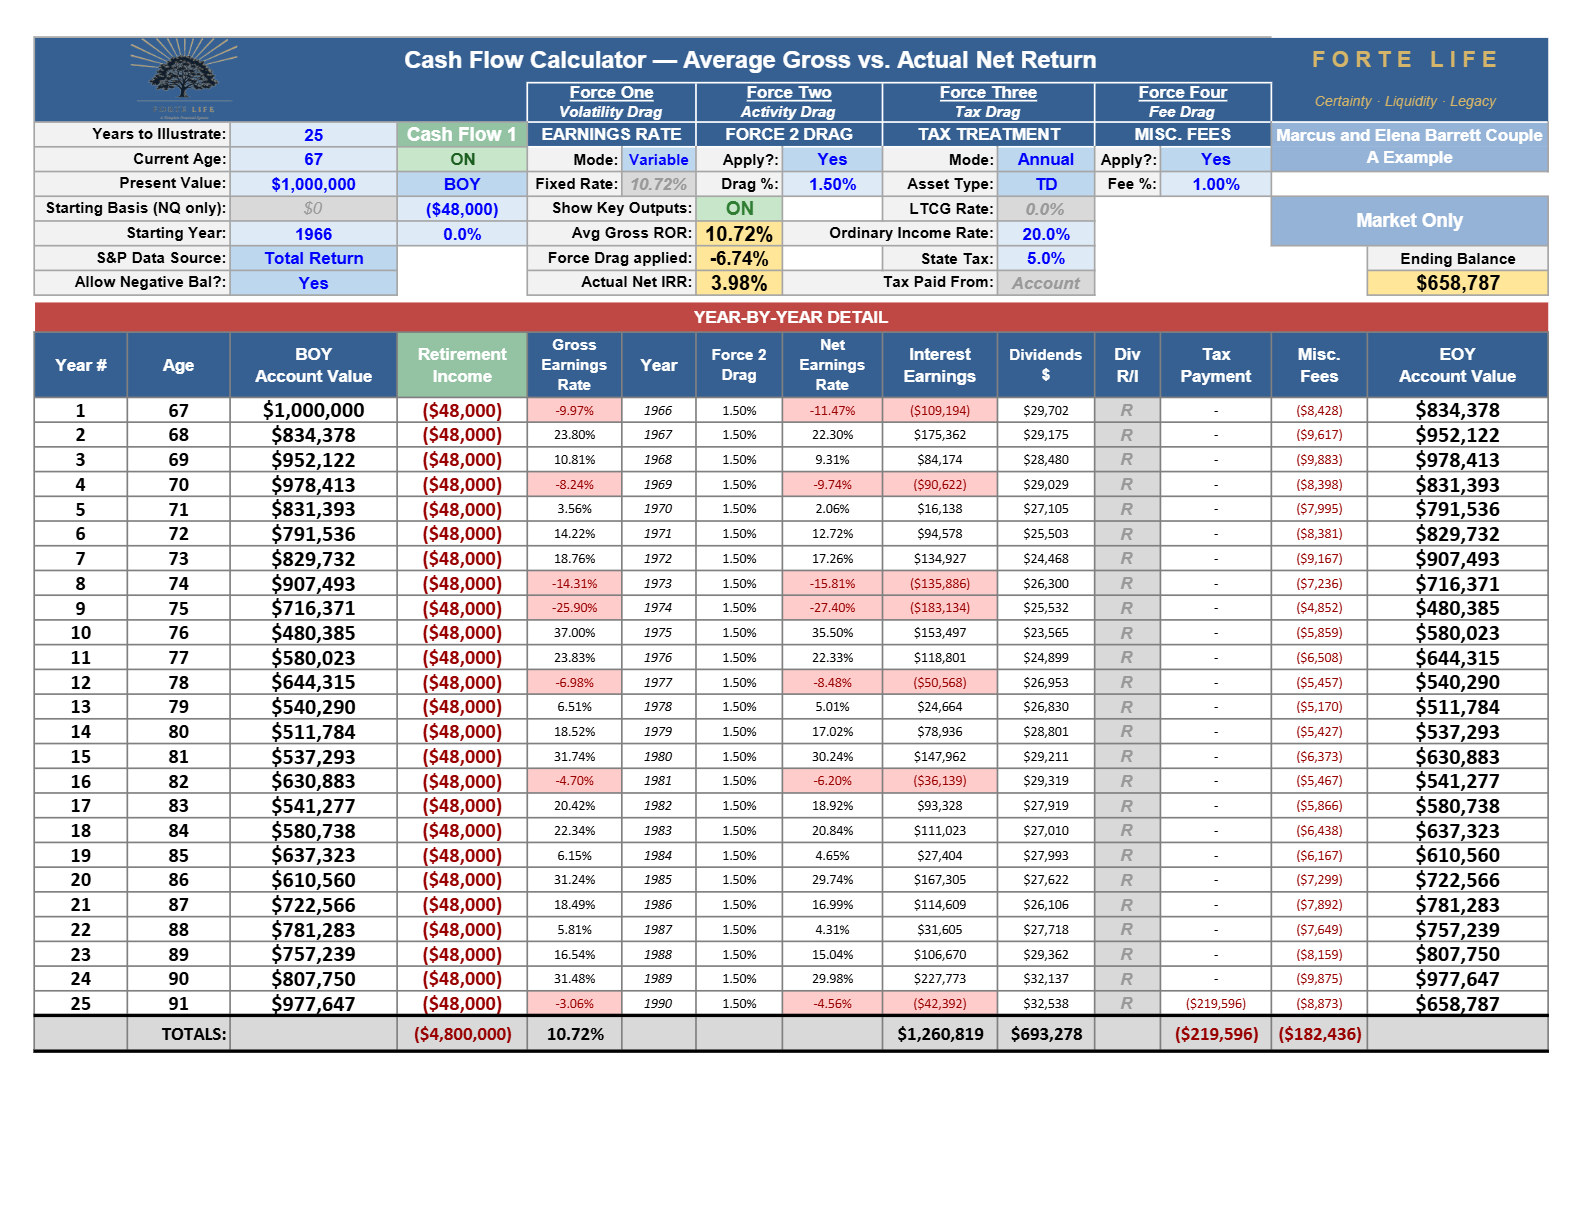
Task: Select the Years to Illustrate value 25
Action: 313,135
